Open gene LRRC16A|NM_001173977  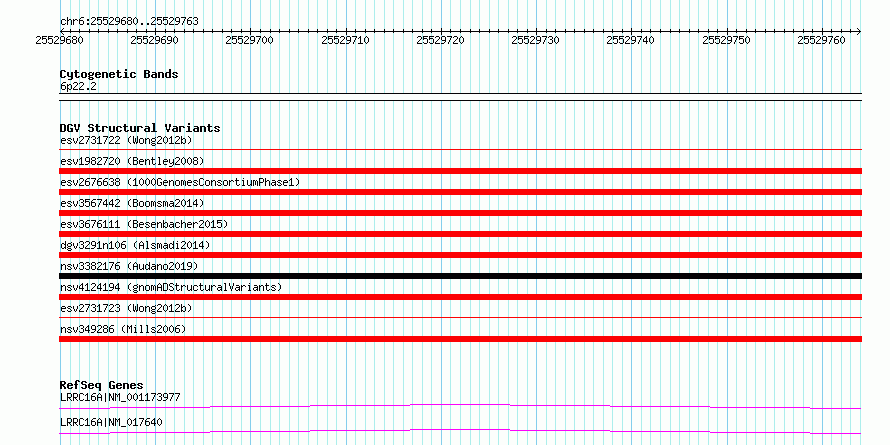click(x=120, y=397)
